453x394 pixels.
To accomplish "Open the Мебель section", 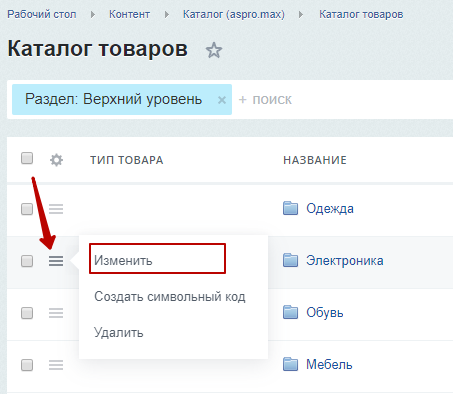I will (329, 364).
